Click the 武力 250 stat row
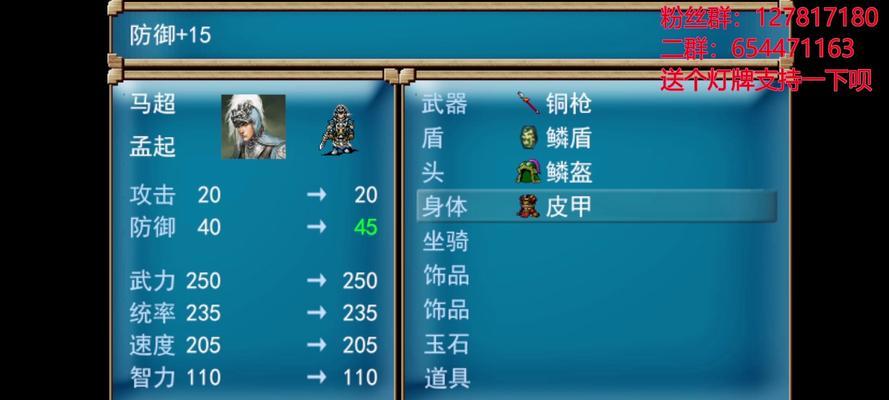Screen dimensions: 889x400 coord(253,280)
